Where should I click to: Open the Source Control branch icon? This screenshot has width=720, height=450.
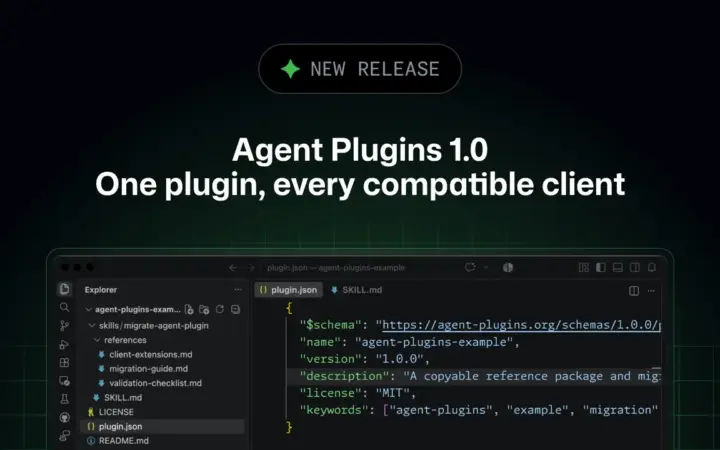point(64,326)
